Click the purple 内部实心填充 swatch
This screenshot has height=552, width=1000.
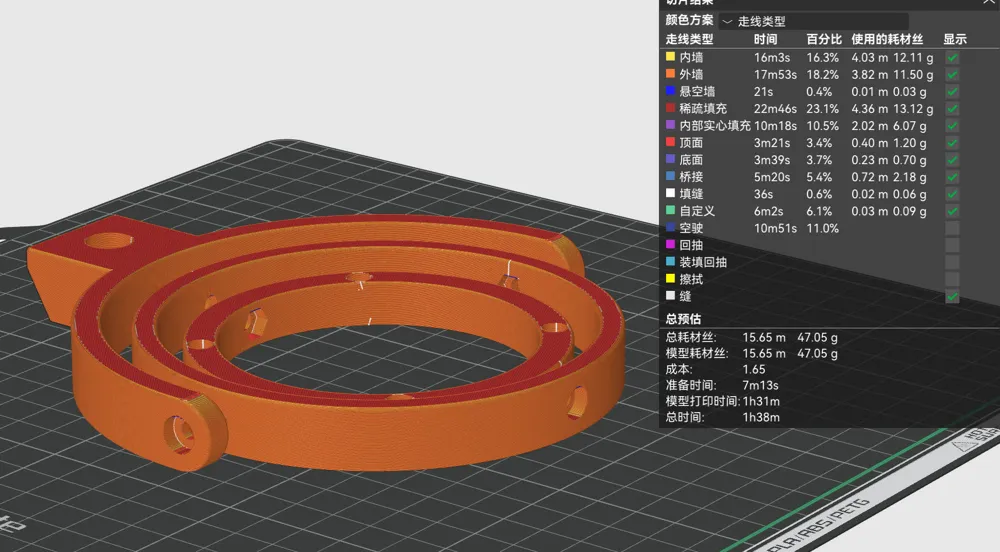click(x=670, y=125)
